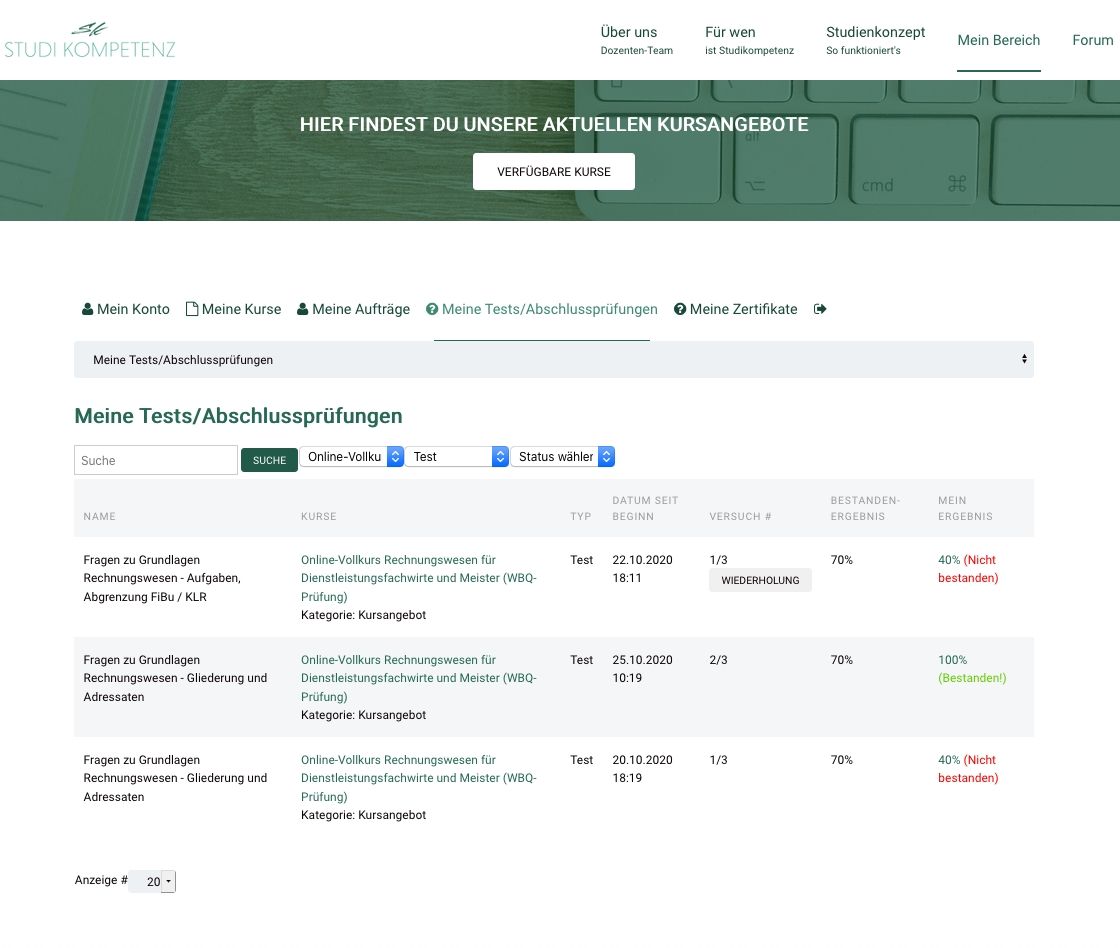Change the Anzeige # items-per-page selector
The width and height of the screenshot is (1120, 948).
coord(154,881)
